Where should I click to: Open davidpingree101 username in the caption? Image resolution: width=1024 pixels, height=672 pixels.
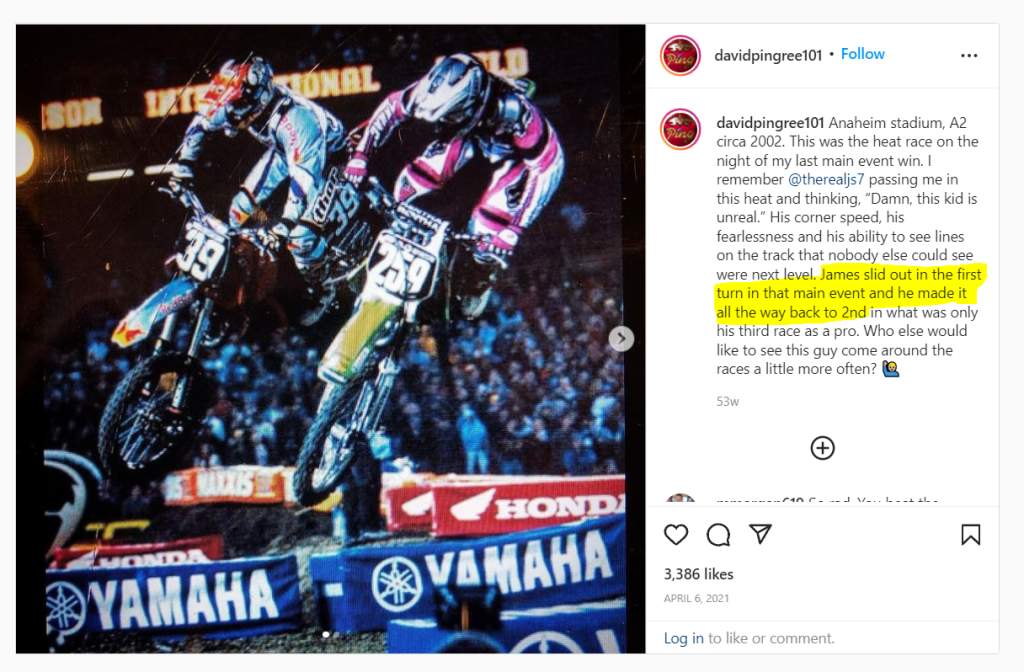tap(770, 123)
